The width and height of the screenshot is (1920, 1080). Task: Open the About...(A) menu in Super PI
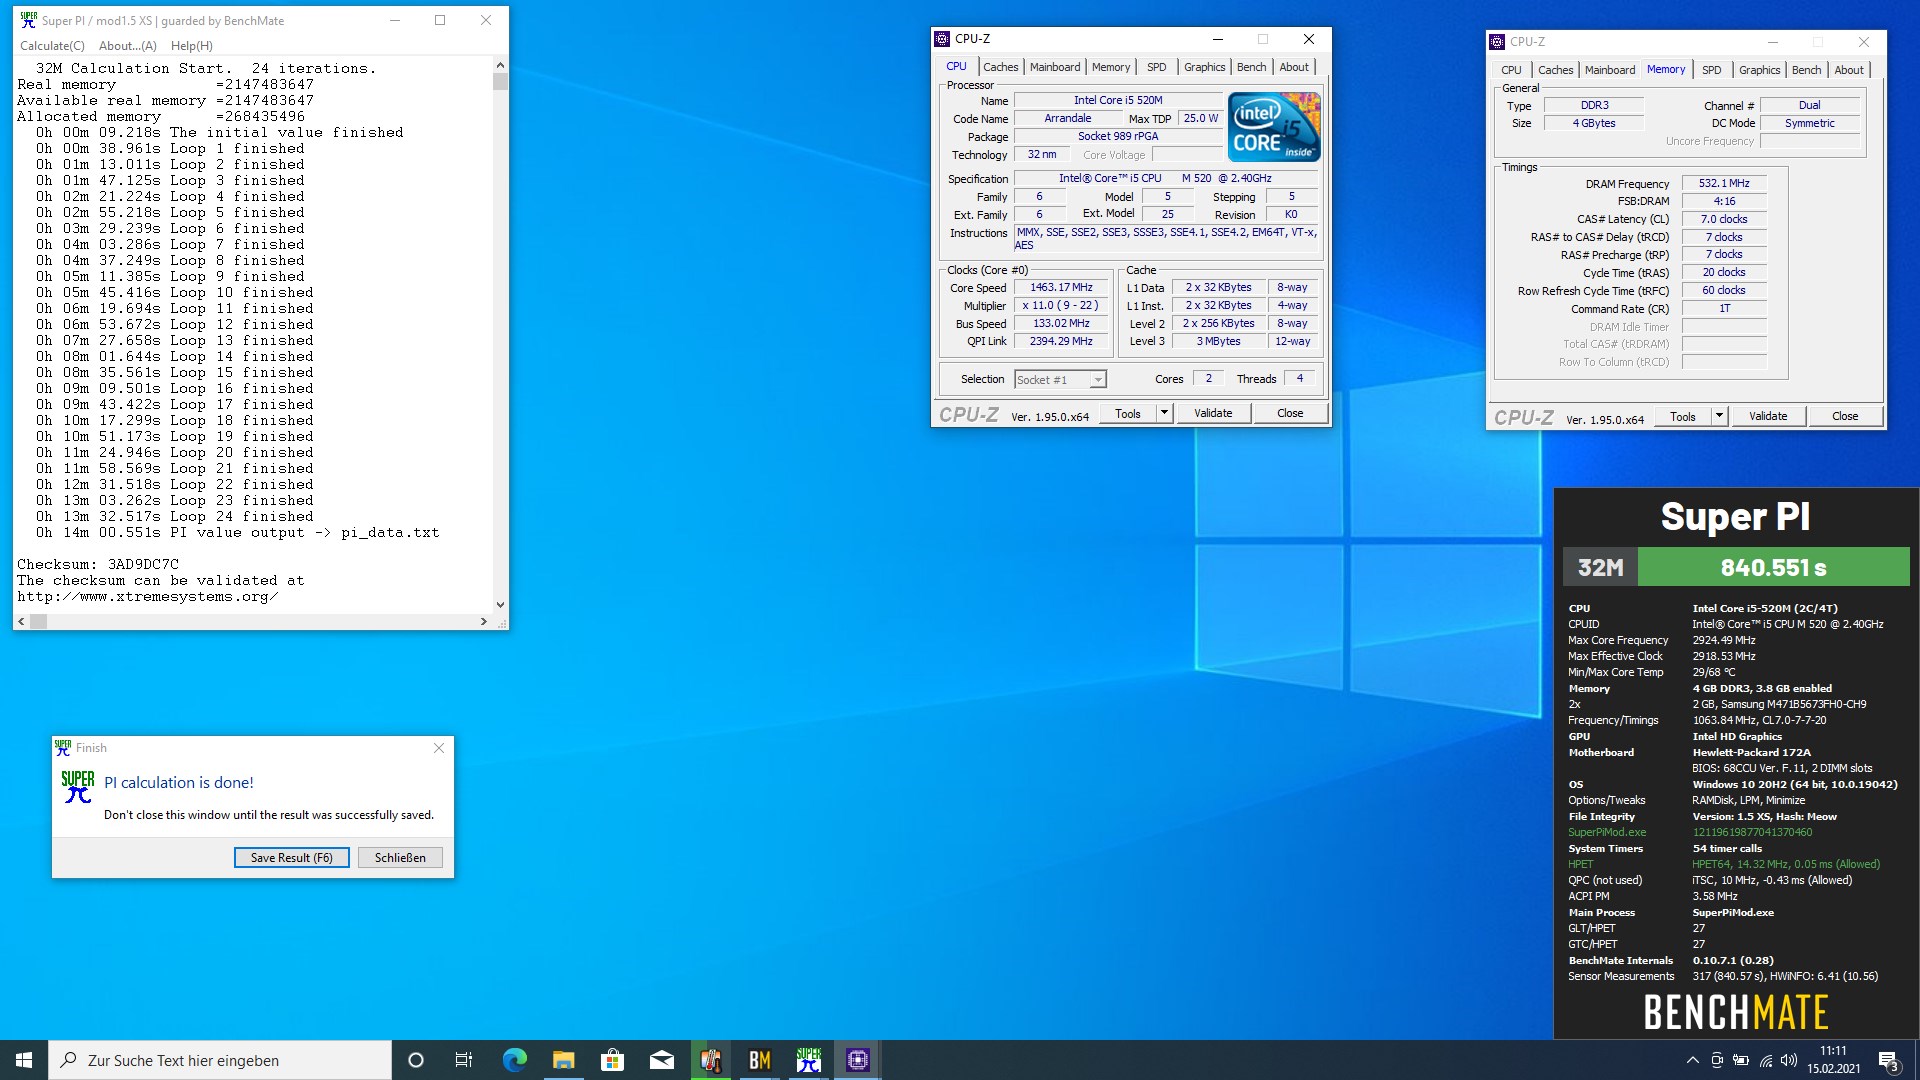(128, 46)
